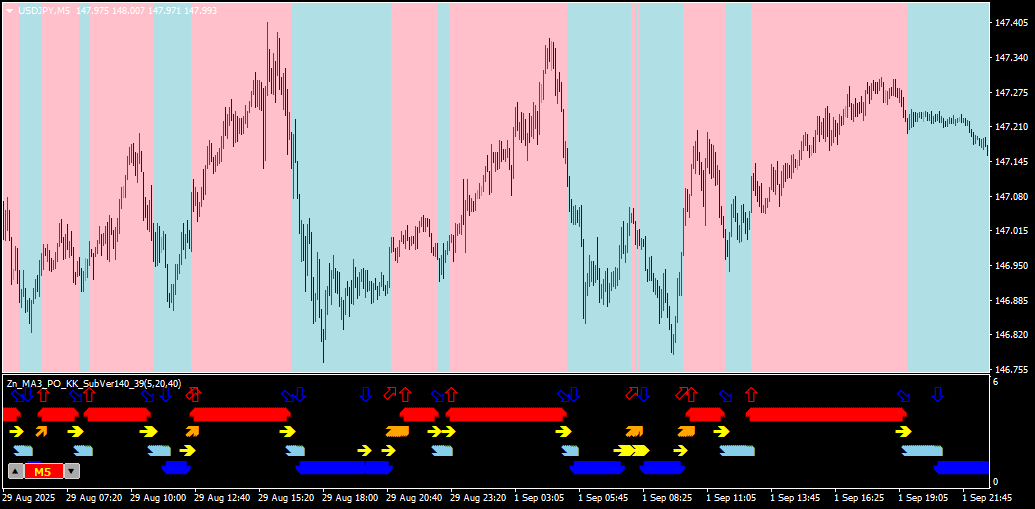Click the 29 Aug 2025 date label
The width and height of the screenshot is (1035, 509).
[28, 496]
